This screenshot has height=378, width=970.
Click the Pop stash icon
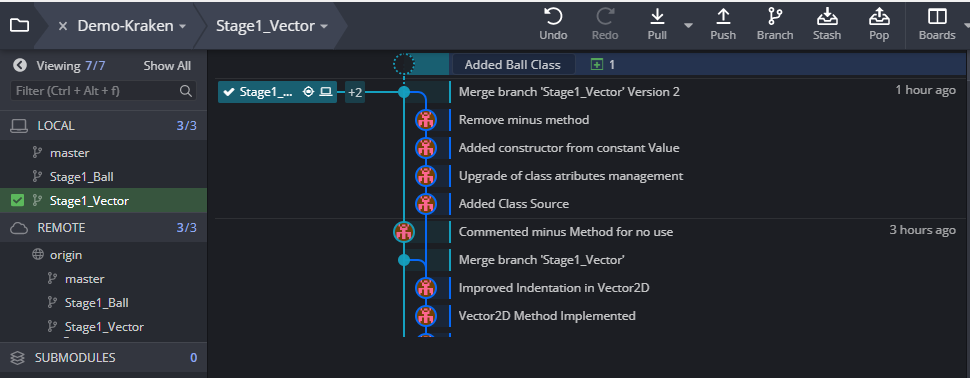(x=878, y=17)
